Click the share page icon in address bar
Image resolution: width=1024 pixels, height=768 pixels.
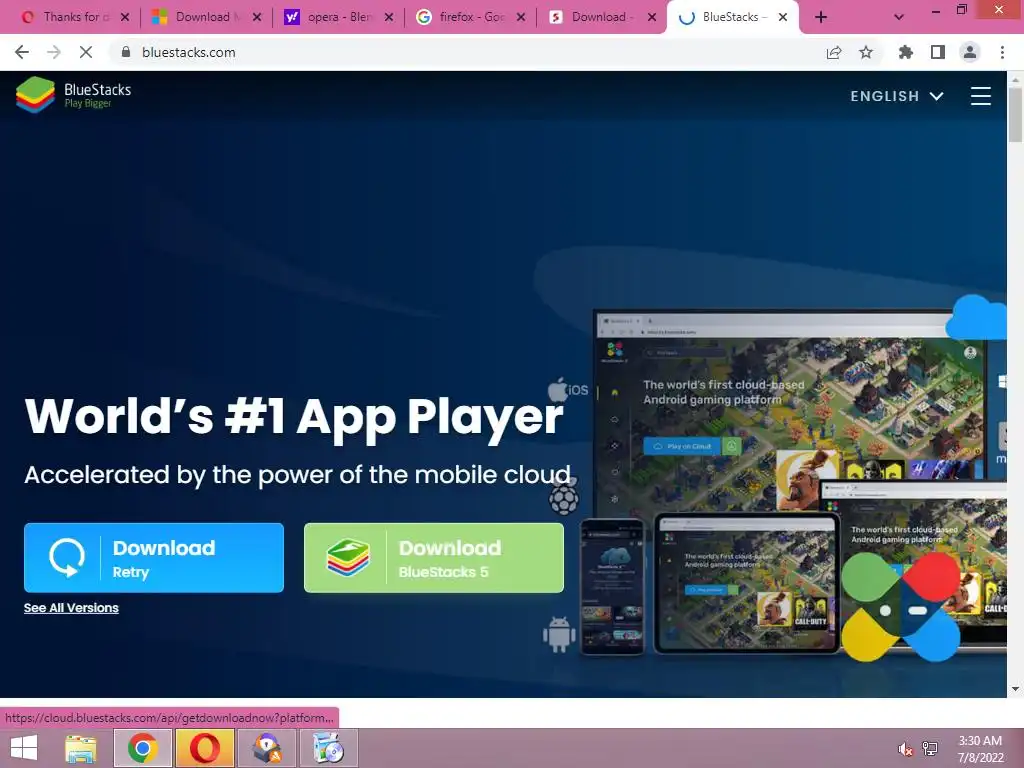tap(834, 52)
